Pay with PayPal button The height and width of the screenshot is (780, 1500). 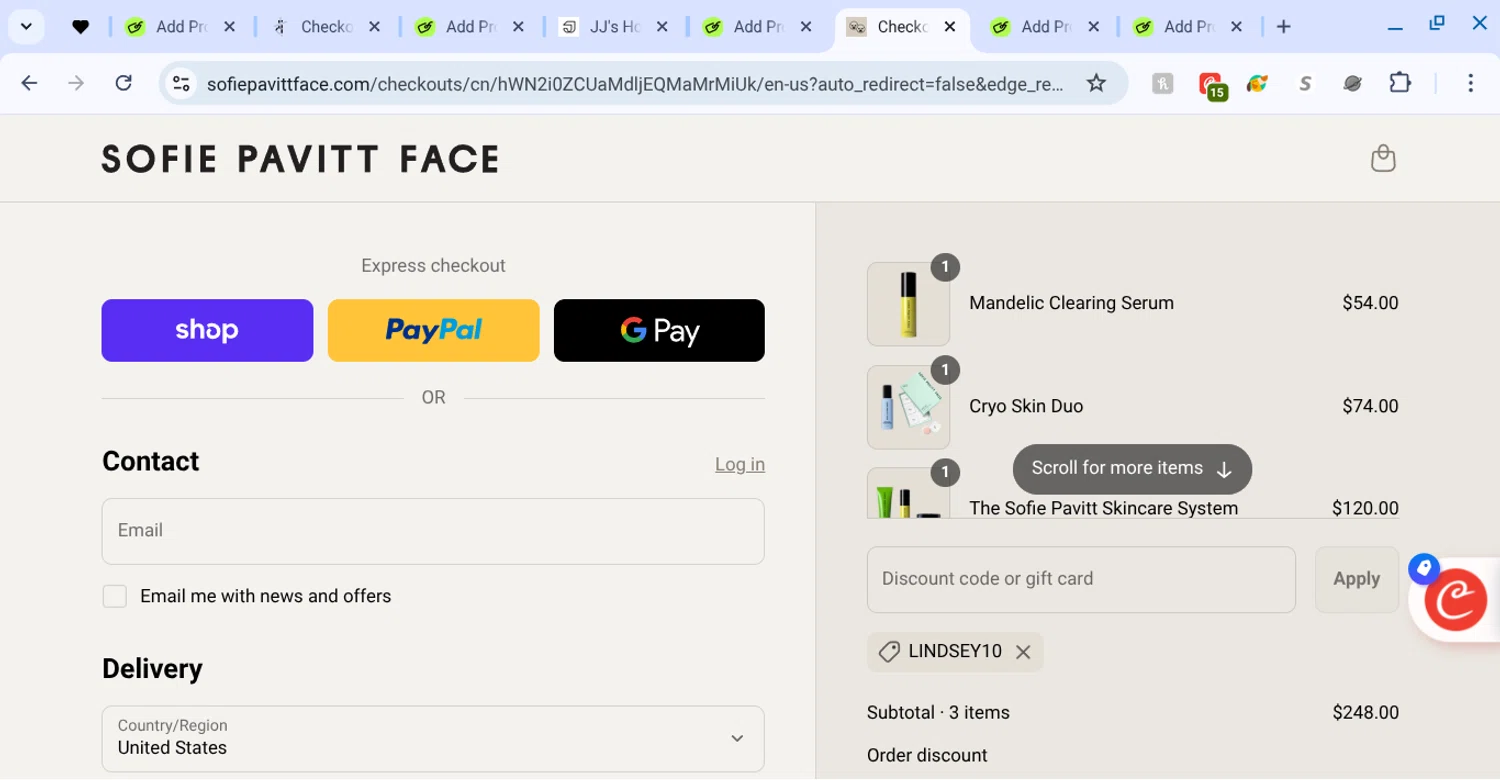pos(433,330)
